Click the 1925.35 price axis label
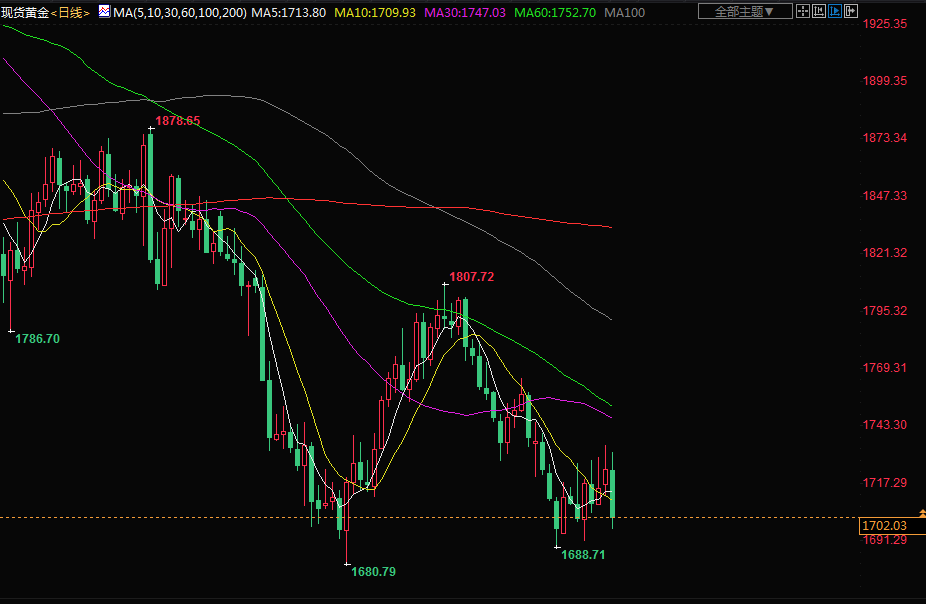Image resolution: width=926 pixels, height=604 pixels. pyautogui.click(x=885, y=23)
